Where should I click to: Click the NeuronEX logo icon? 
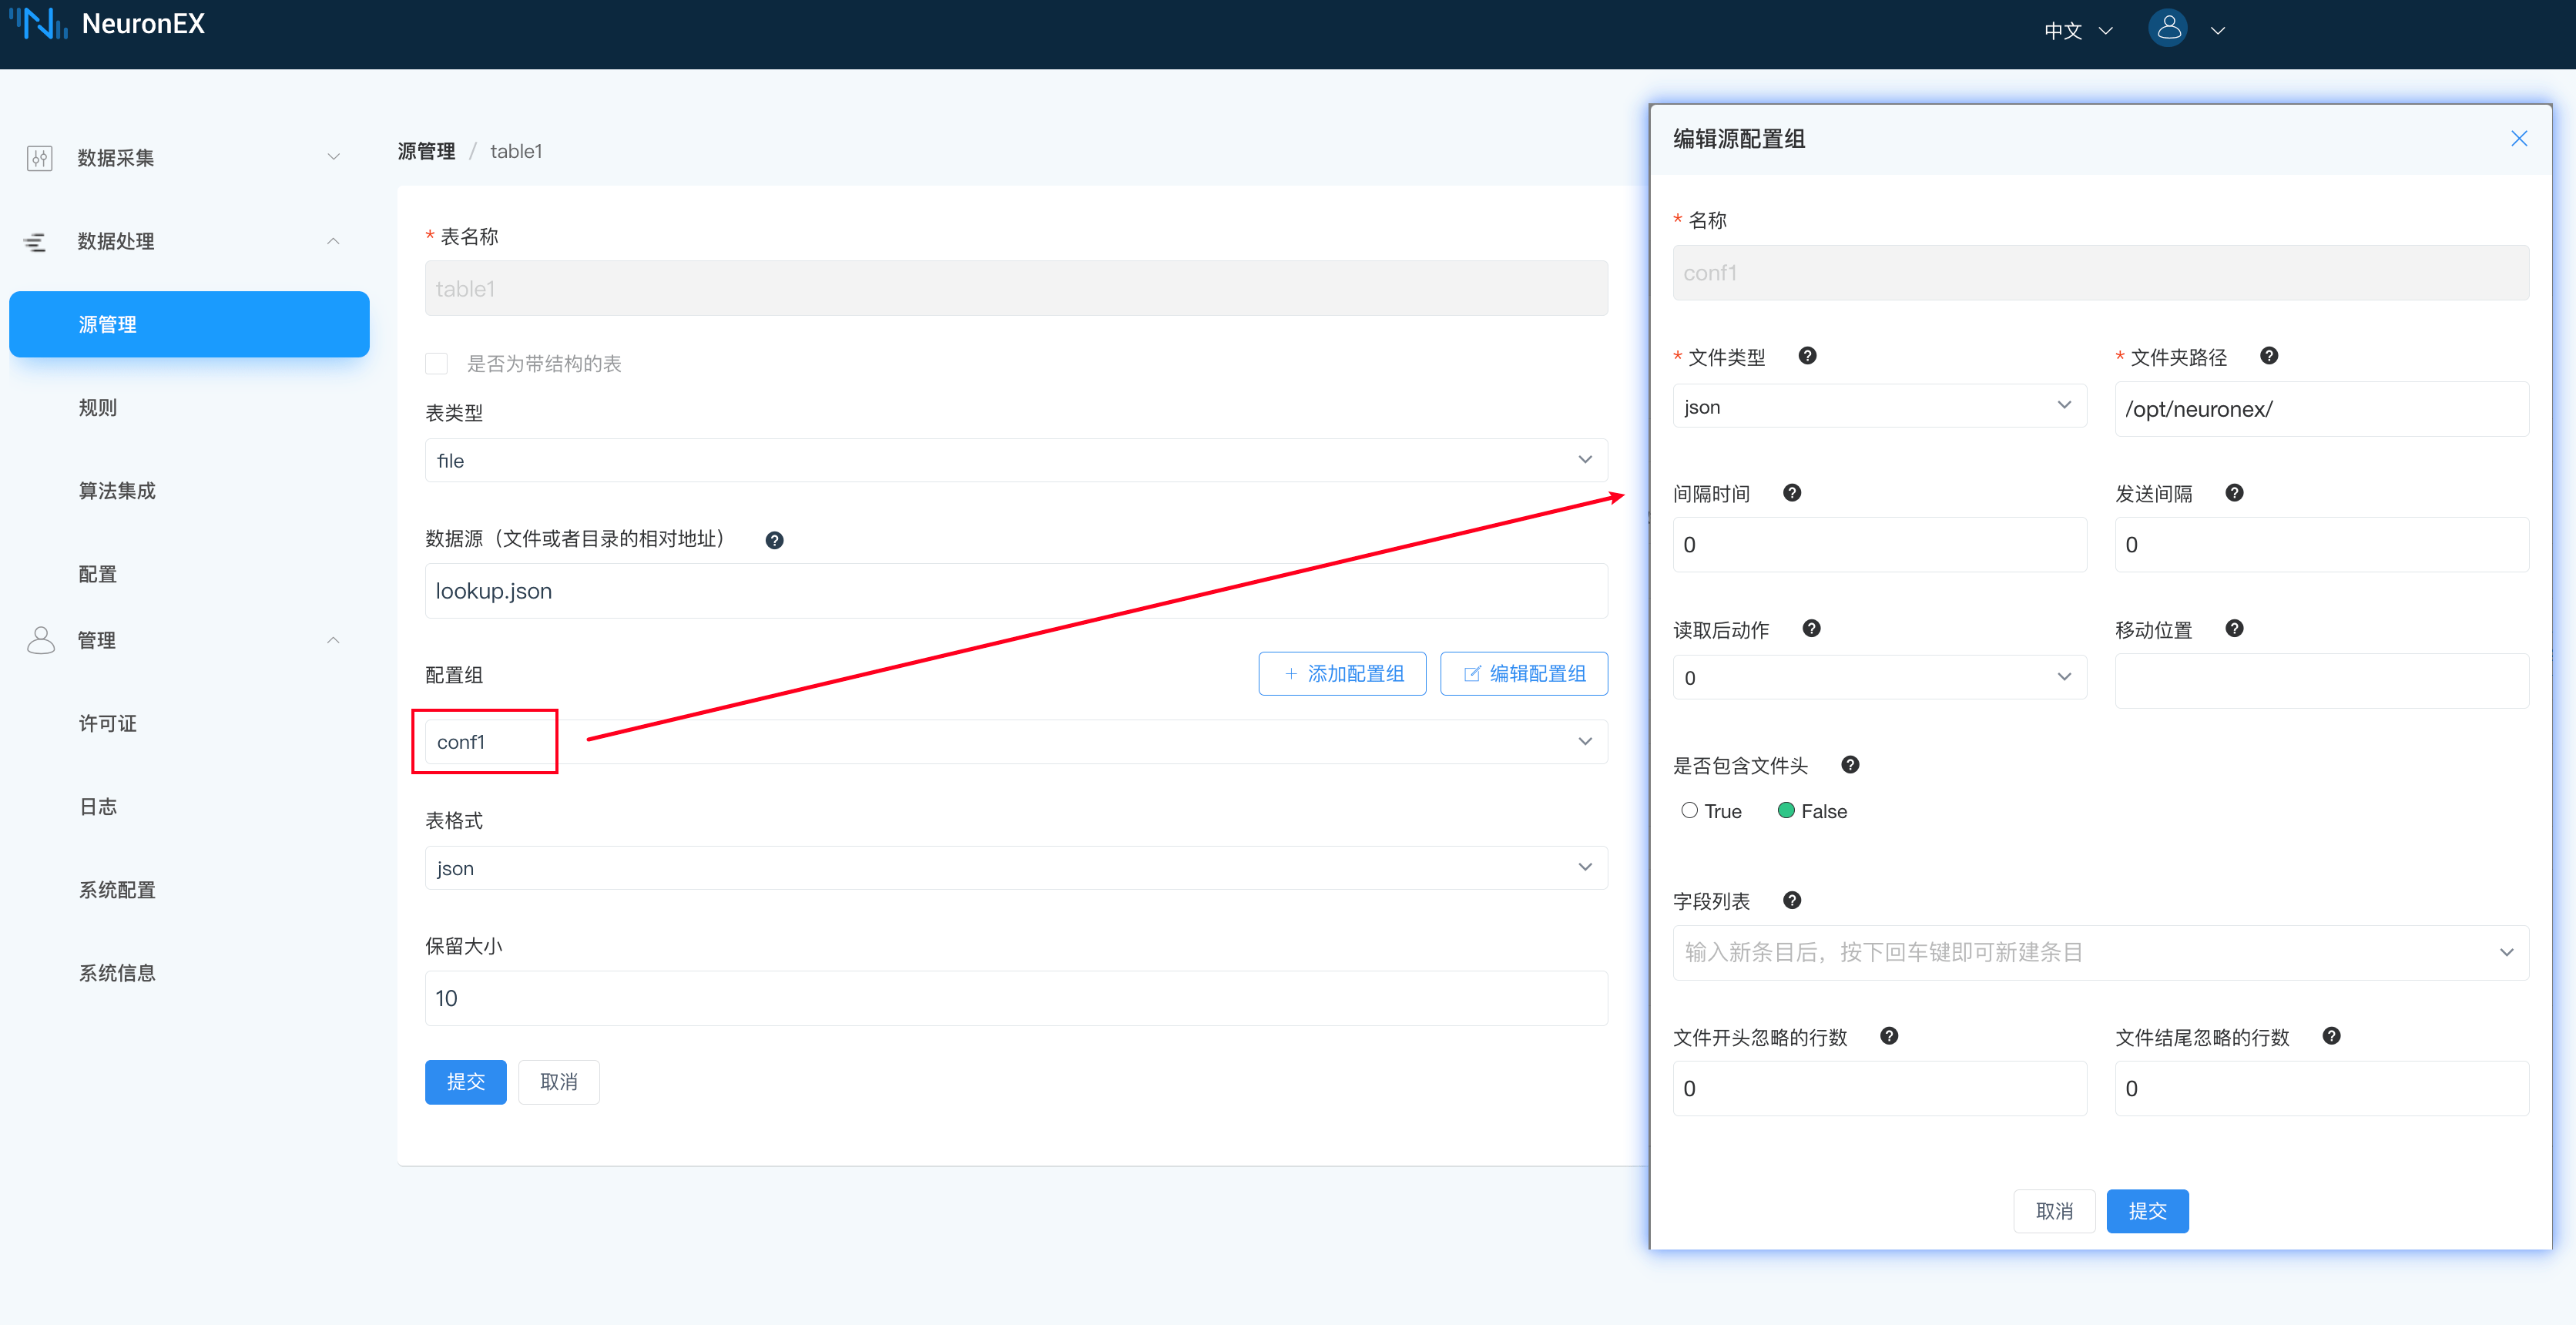[39, 23]
